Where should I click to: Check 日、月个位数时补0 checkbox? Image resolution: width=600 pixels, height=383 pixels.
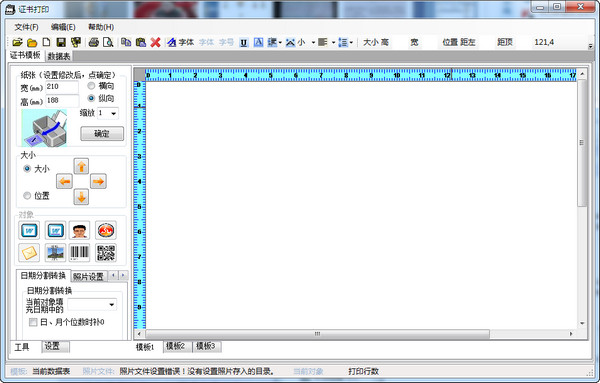point(33,322)
